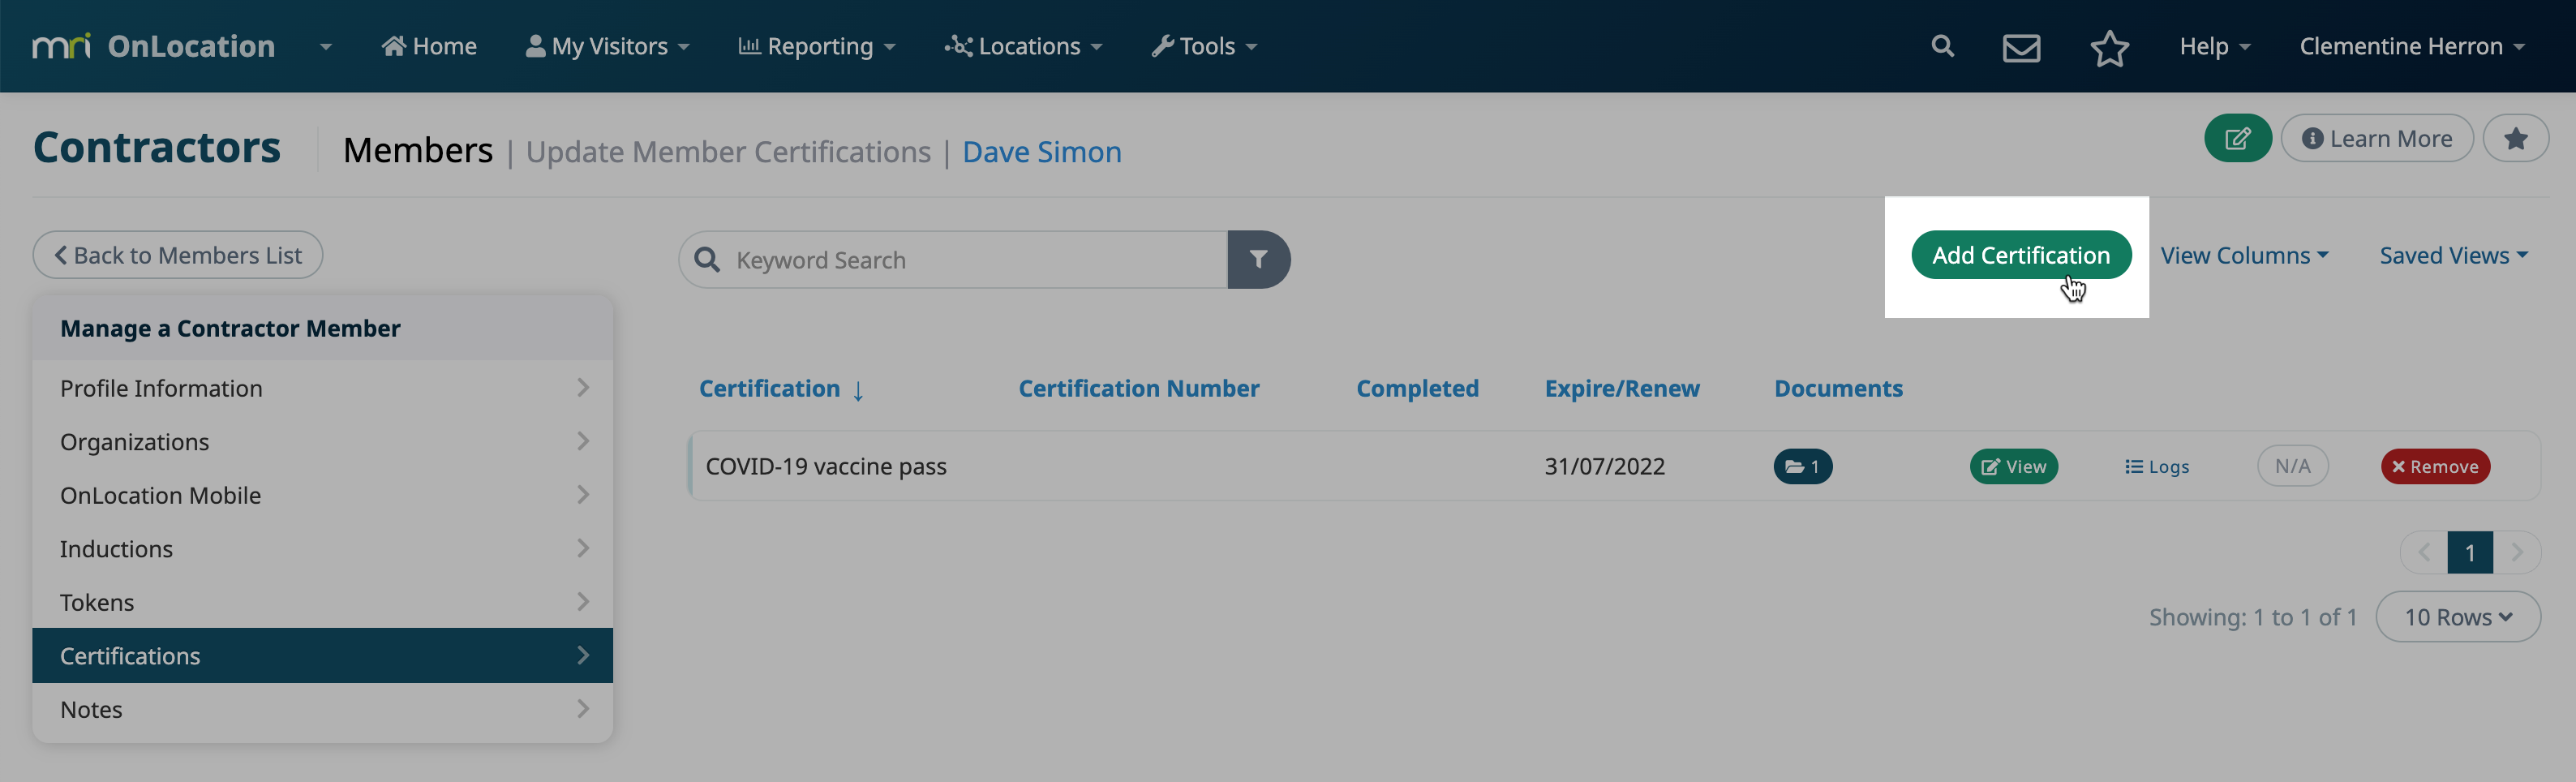Click the green edit page button

[x=2237, y=138]
